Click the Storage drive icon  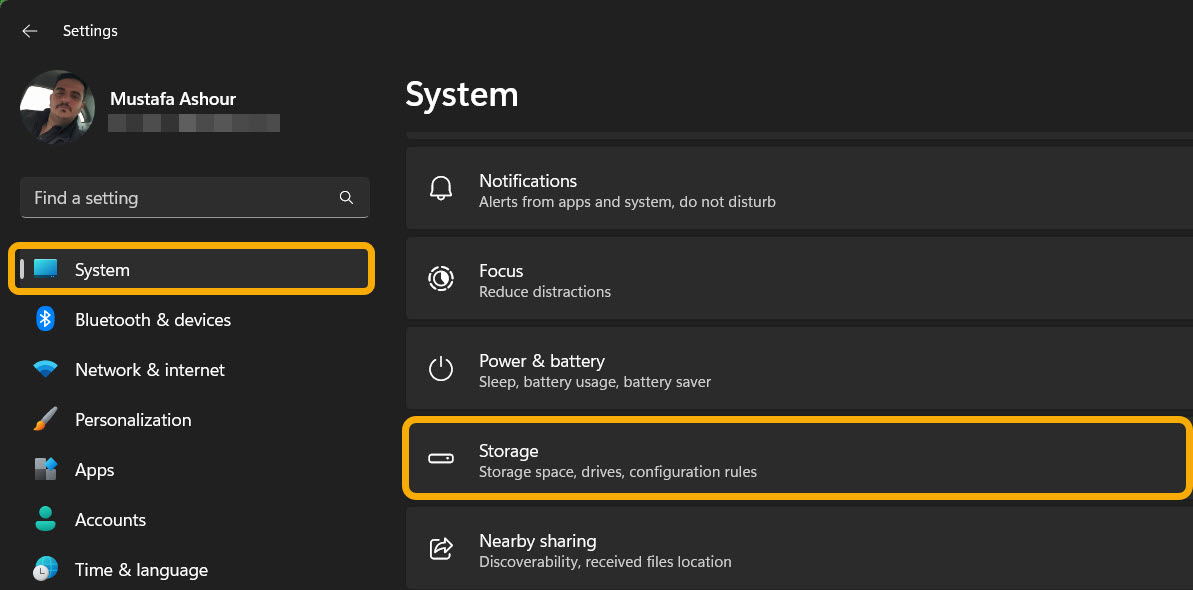(x=441, y=458)
